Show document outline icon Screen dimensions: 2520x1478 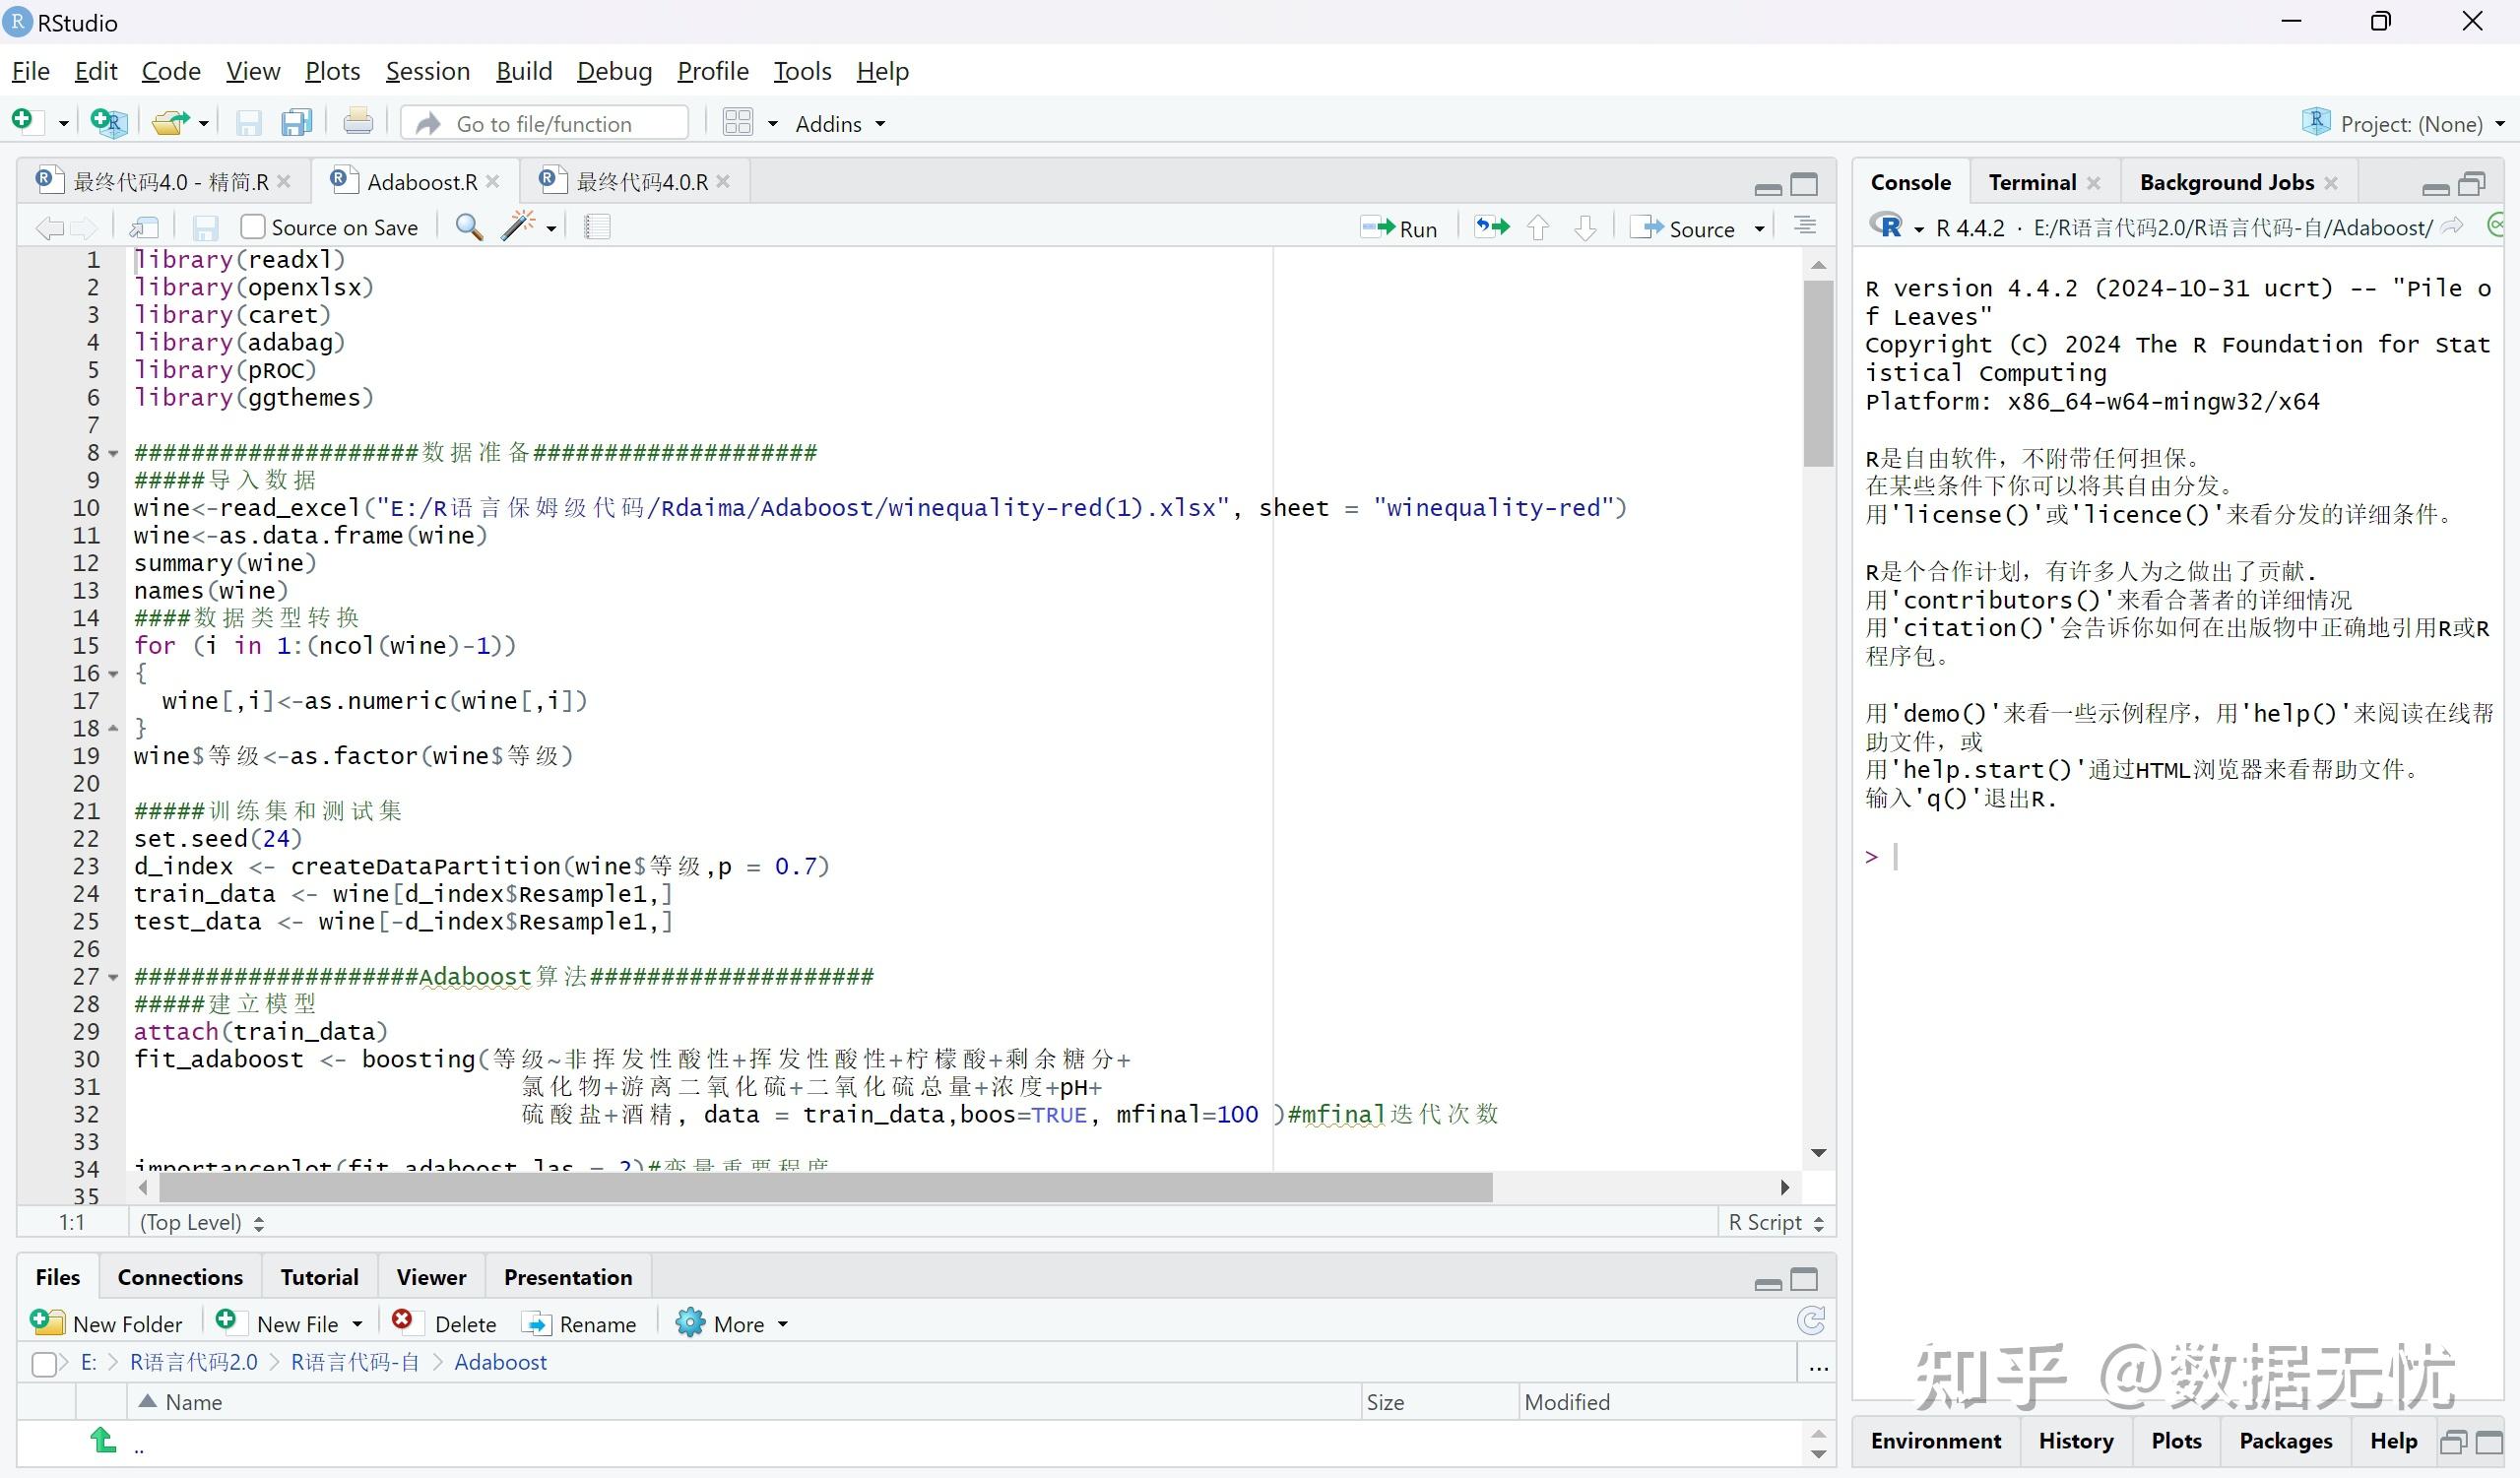[1805, 227]
